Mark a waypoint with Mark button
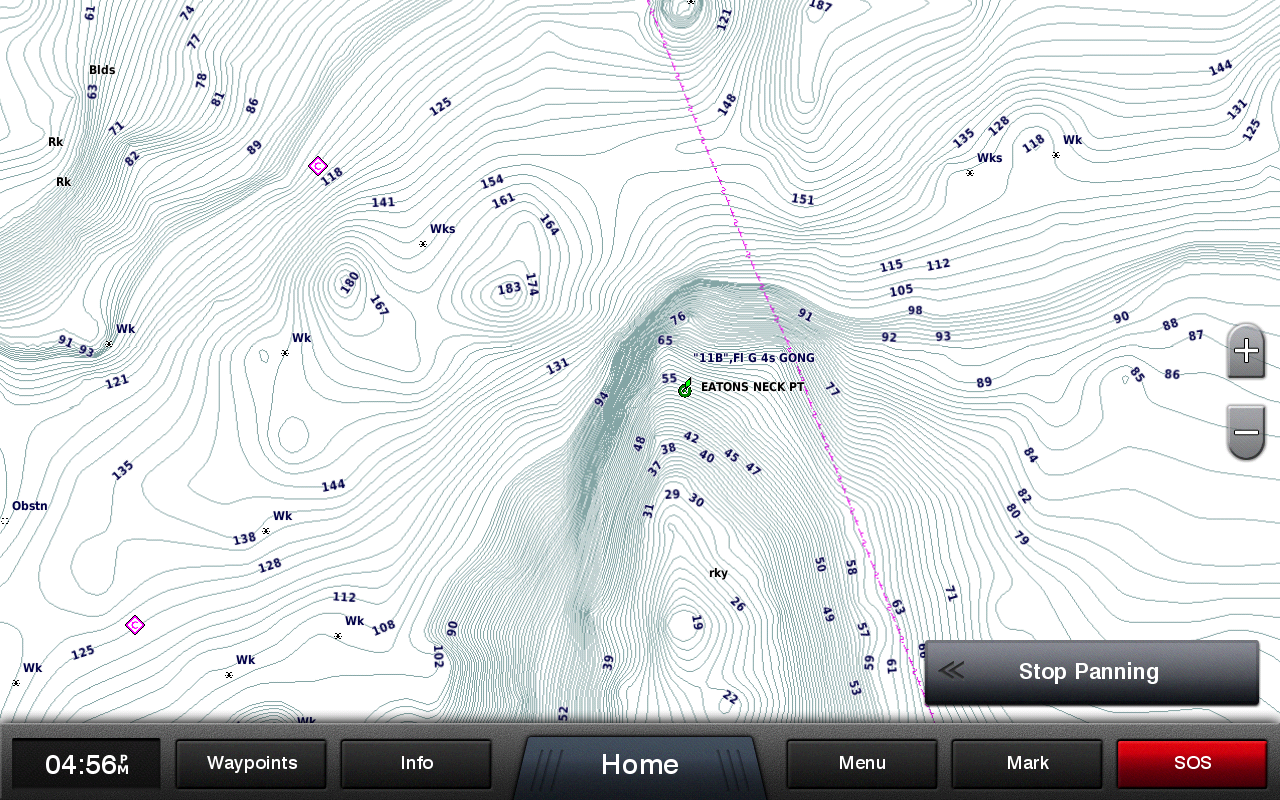The width and height of the screenshot is (1280, 800). click(x=1027, y=764)
